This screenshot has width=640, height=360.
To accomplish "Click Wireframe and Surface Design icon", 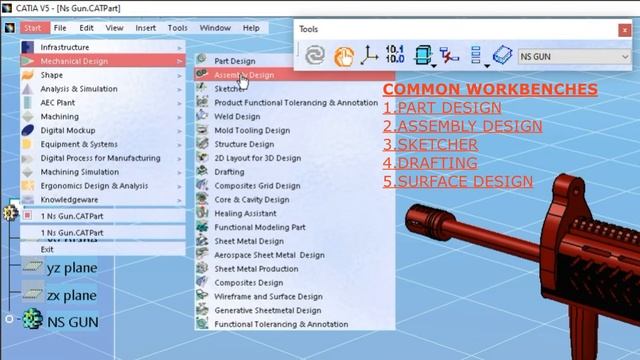I will click(x=202, y=296).
